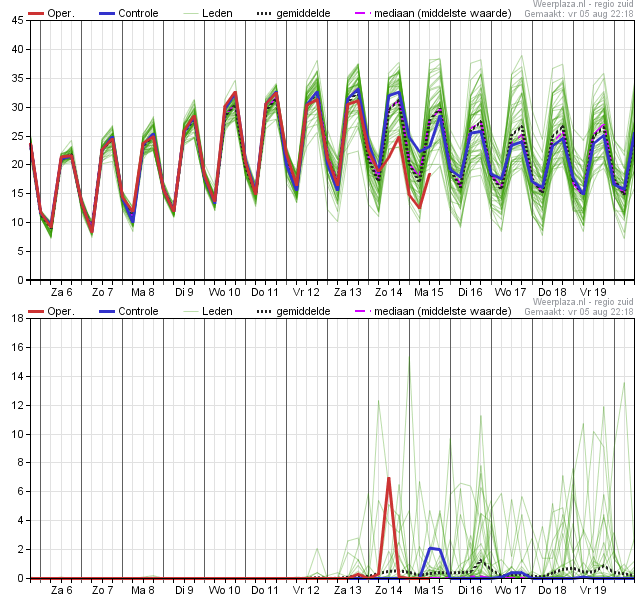Screen dimensions: 635x598
Task: Click the 25 value on the temperature y-axis
Action: [18, 136]
